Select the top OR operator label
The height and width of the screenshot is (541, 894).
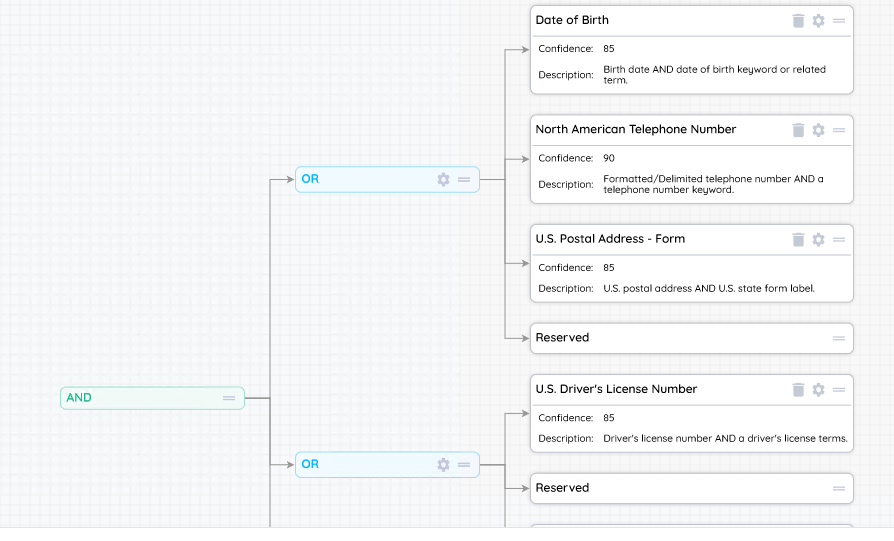click(310, 179)
